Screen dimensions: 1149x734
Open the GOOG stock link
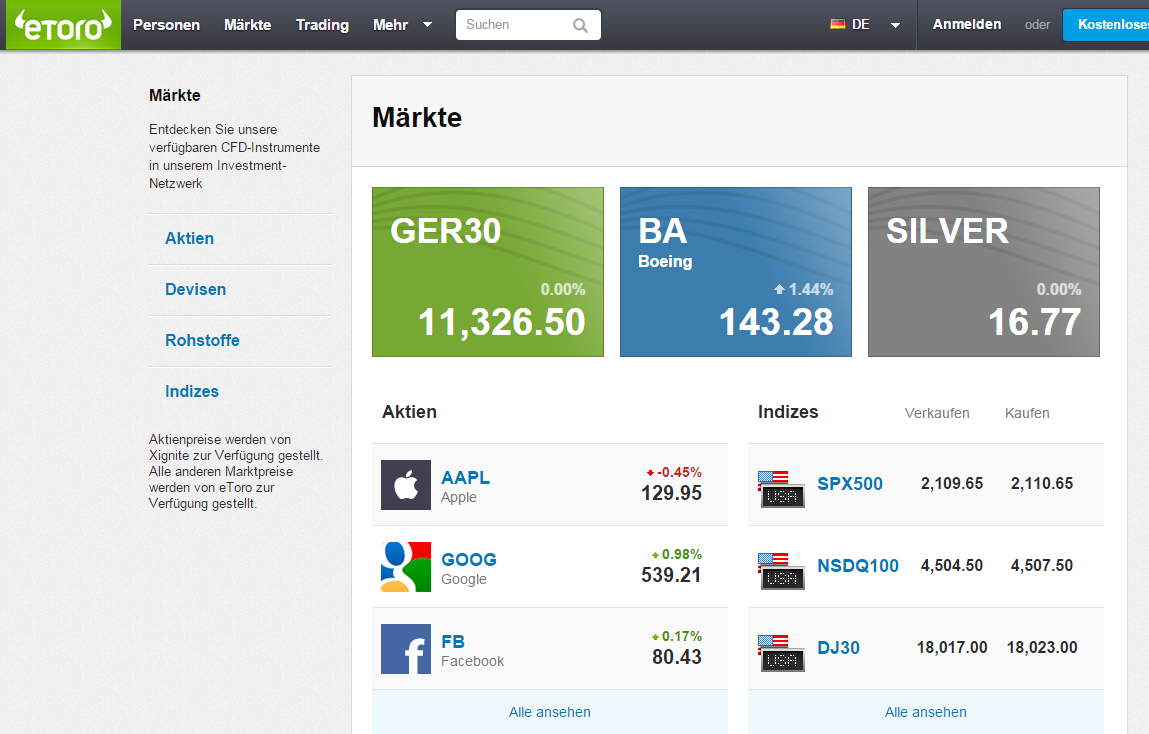(x=469, y=560)
